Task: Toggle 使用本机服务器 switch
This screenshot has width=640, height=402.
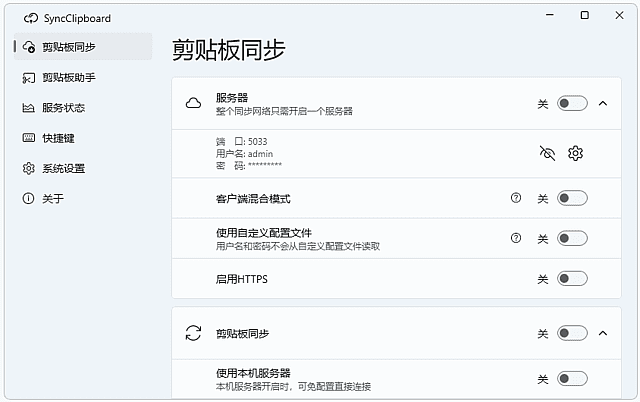Action: (572, 378)
